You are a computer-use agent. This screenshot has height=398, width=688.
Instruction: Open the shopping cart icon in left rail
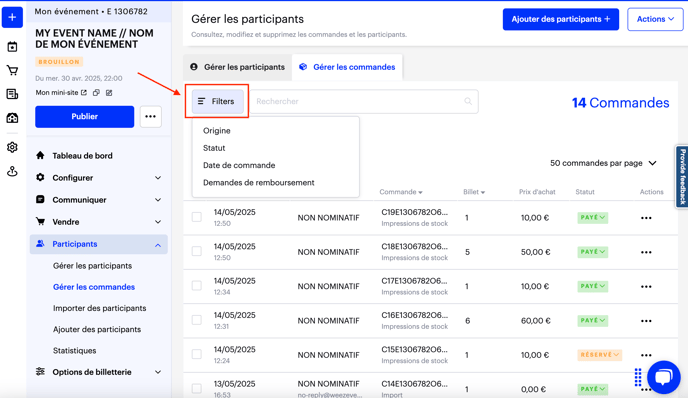coord(12,70)
